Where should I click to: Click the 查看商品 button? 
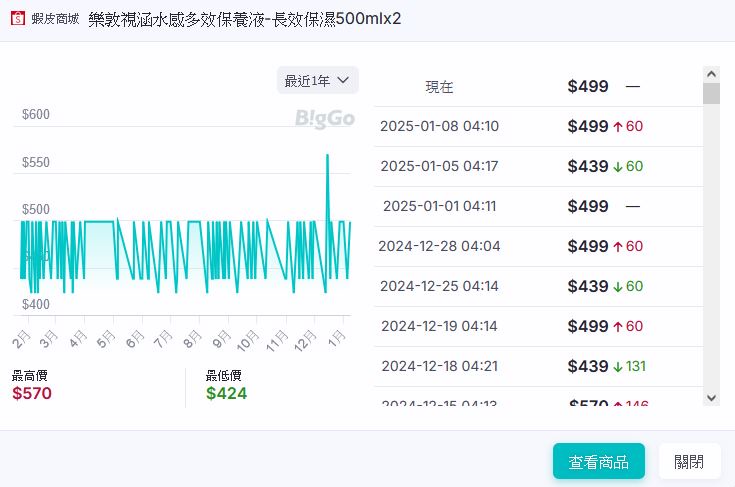[x=598, y=461]
